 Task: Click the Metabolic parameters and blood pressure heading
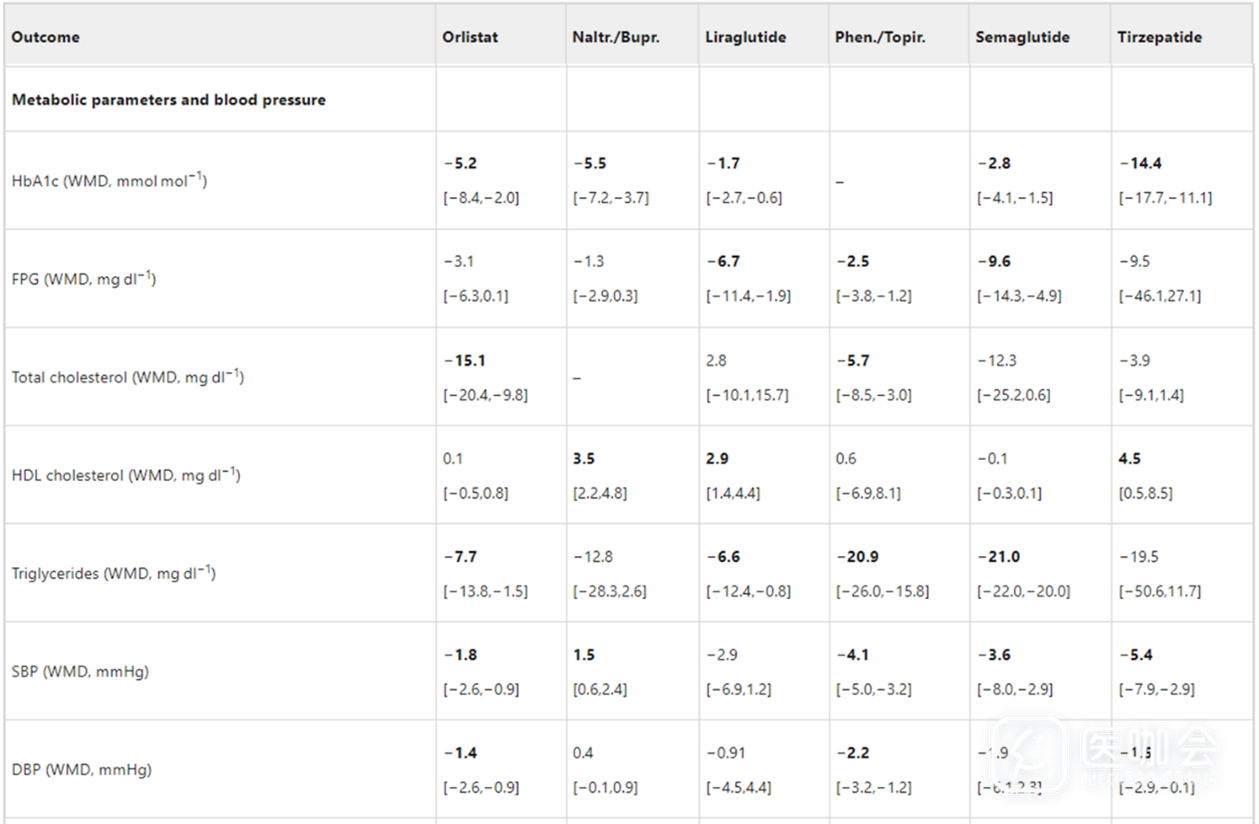169,100
